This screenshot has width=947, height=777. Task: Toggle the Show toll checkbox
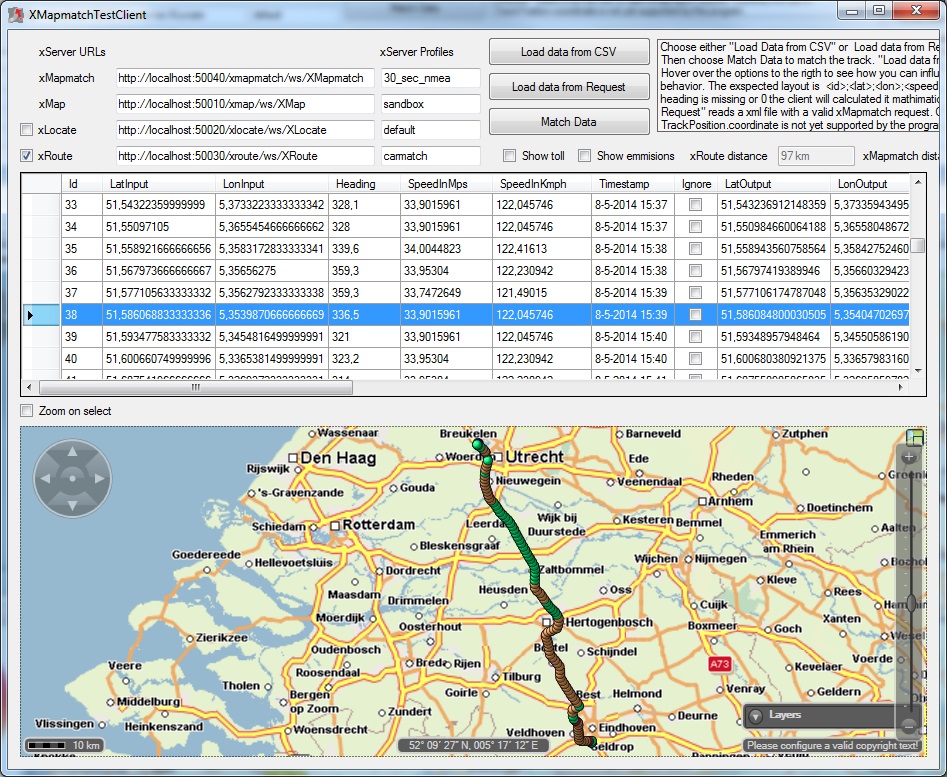click(x=510, y=156)
